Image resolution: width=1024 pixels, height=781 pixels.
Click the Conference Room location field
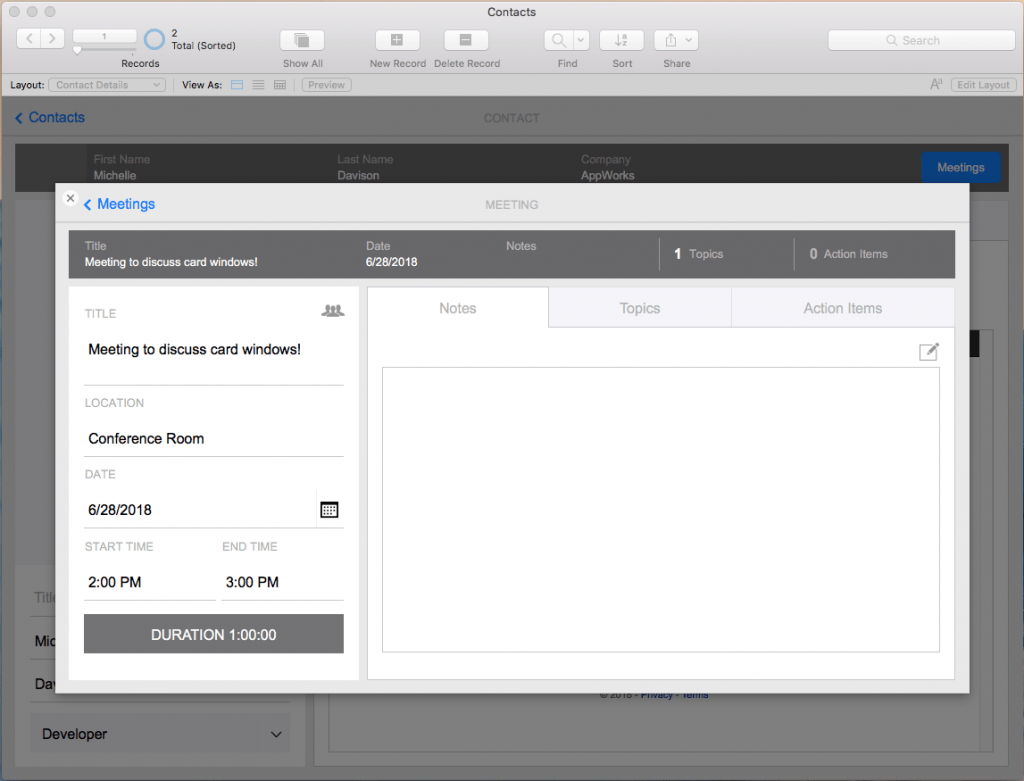tap(214, 439)
